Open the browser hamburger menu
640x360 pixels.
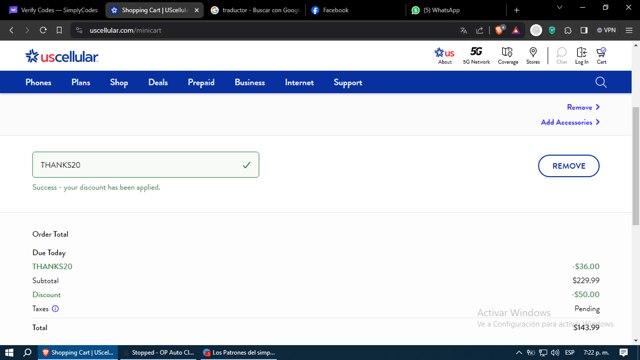(x=629, y=30)
